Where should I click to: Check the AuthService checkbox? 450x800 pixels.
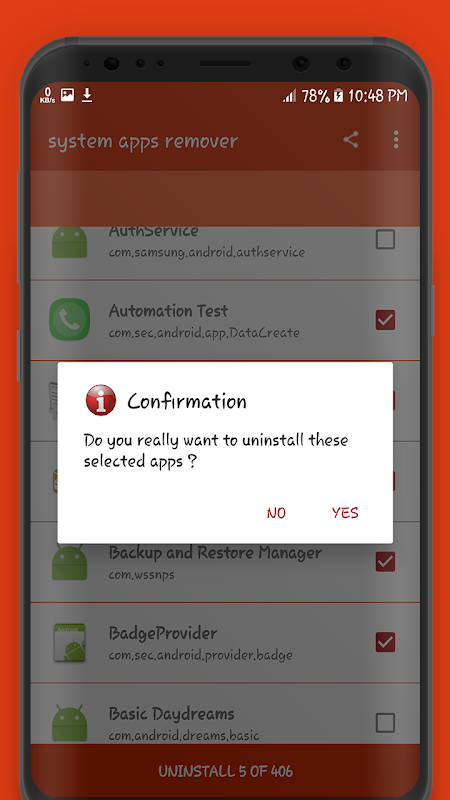point(385,239)
